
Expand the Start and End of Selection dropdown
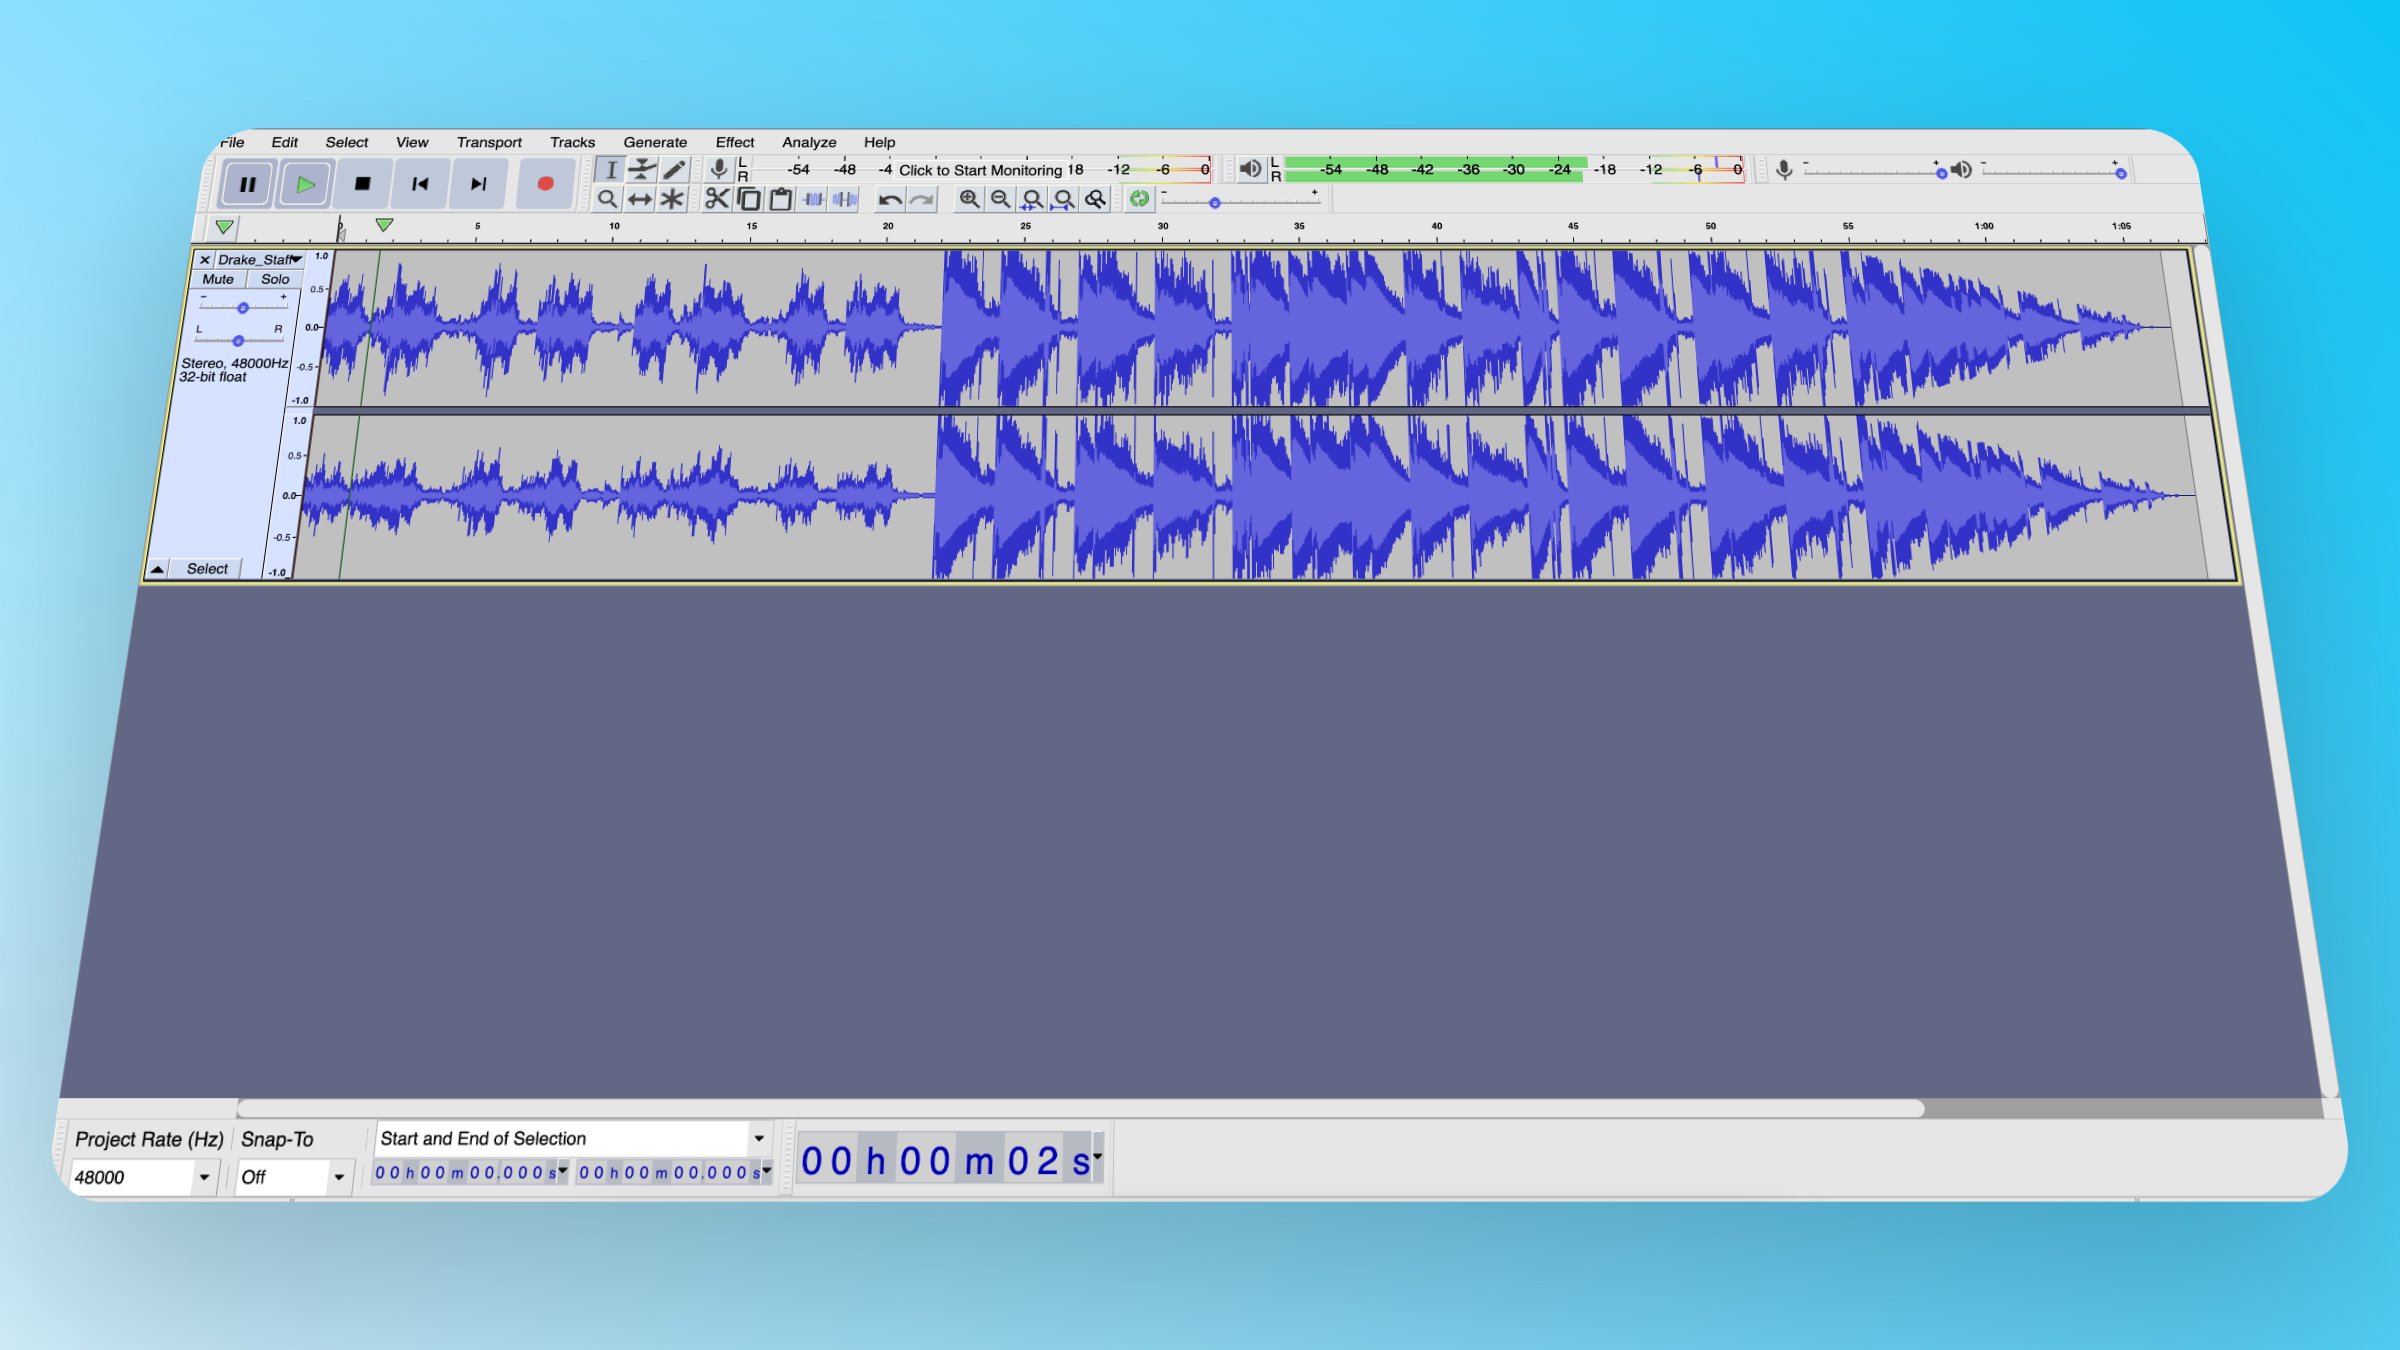[x=759, y=1138]
